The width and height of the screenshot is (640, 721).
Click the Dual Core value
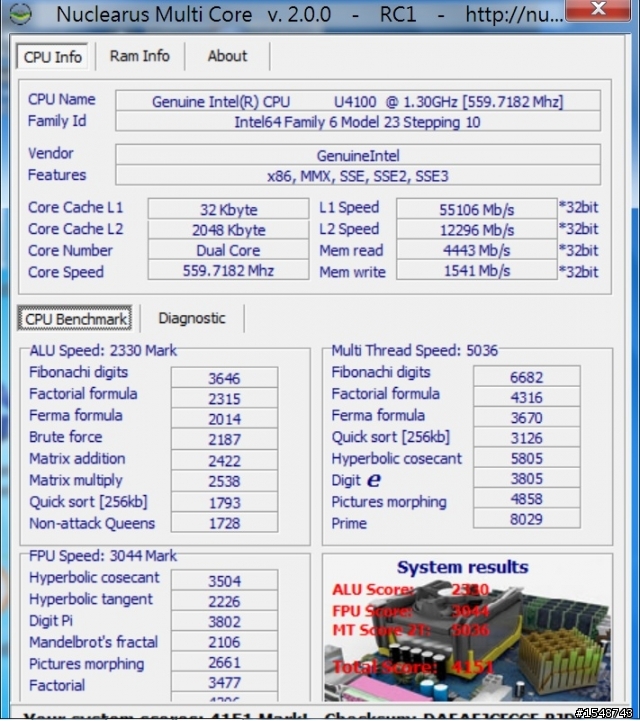click(228, 250)
